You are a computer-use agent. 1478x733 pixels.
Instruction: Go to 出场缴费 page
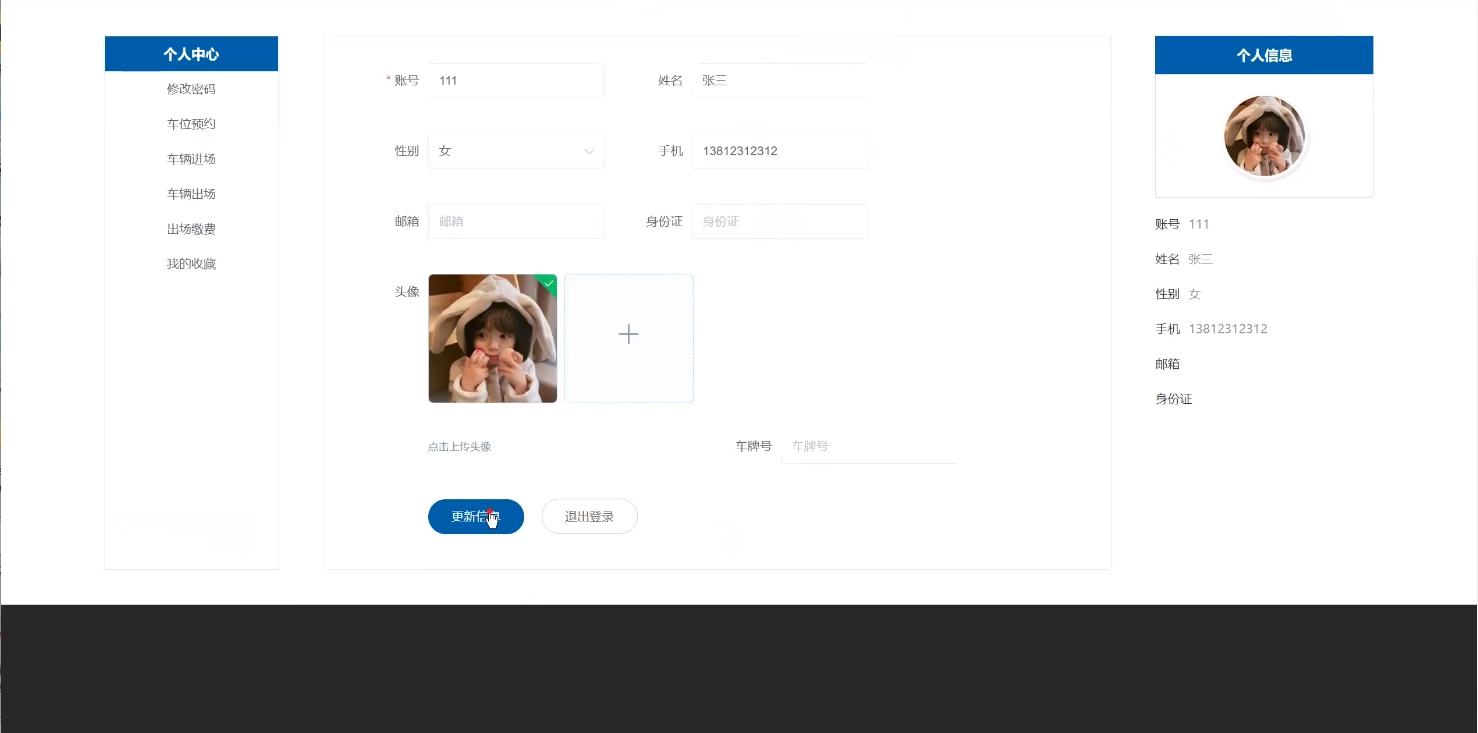[191, 229]
